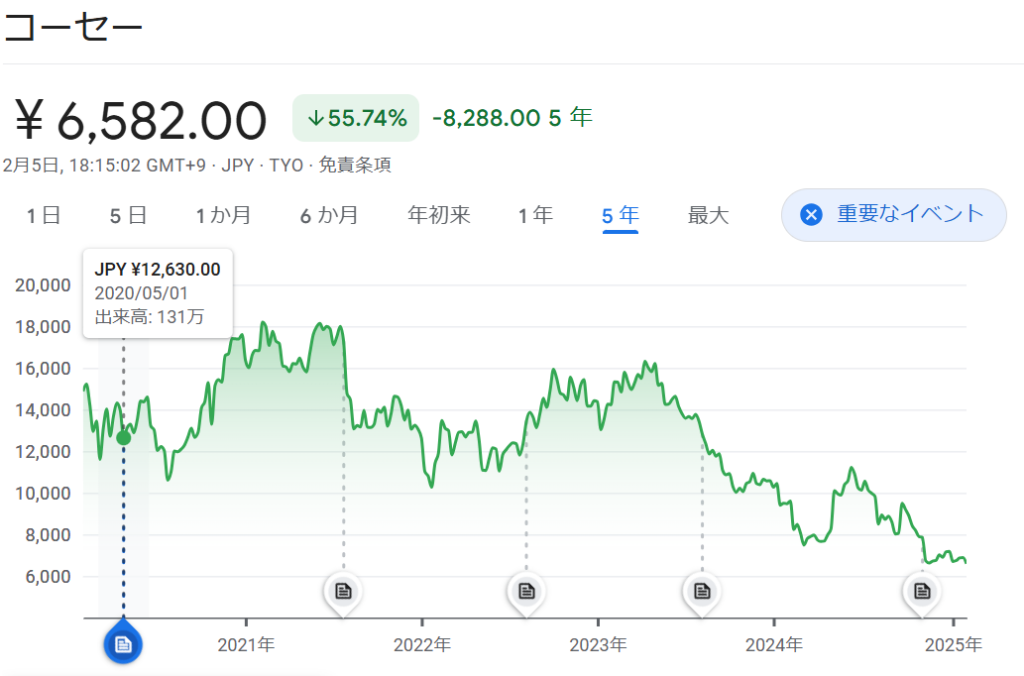Switch to the 6か月 range tab
1024x676 pixels.
click(x=329, y=215)
